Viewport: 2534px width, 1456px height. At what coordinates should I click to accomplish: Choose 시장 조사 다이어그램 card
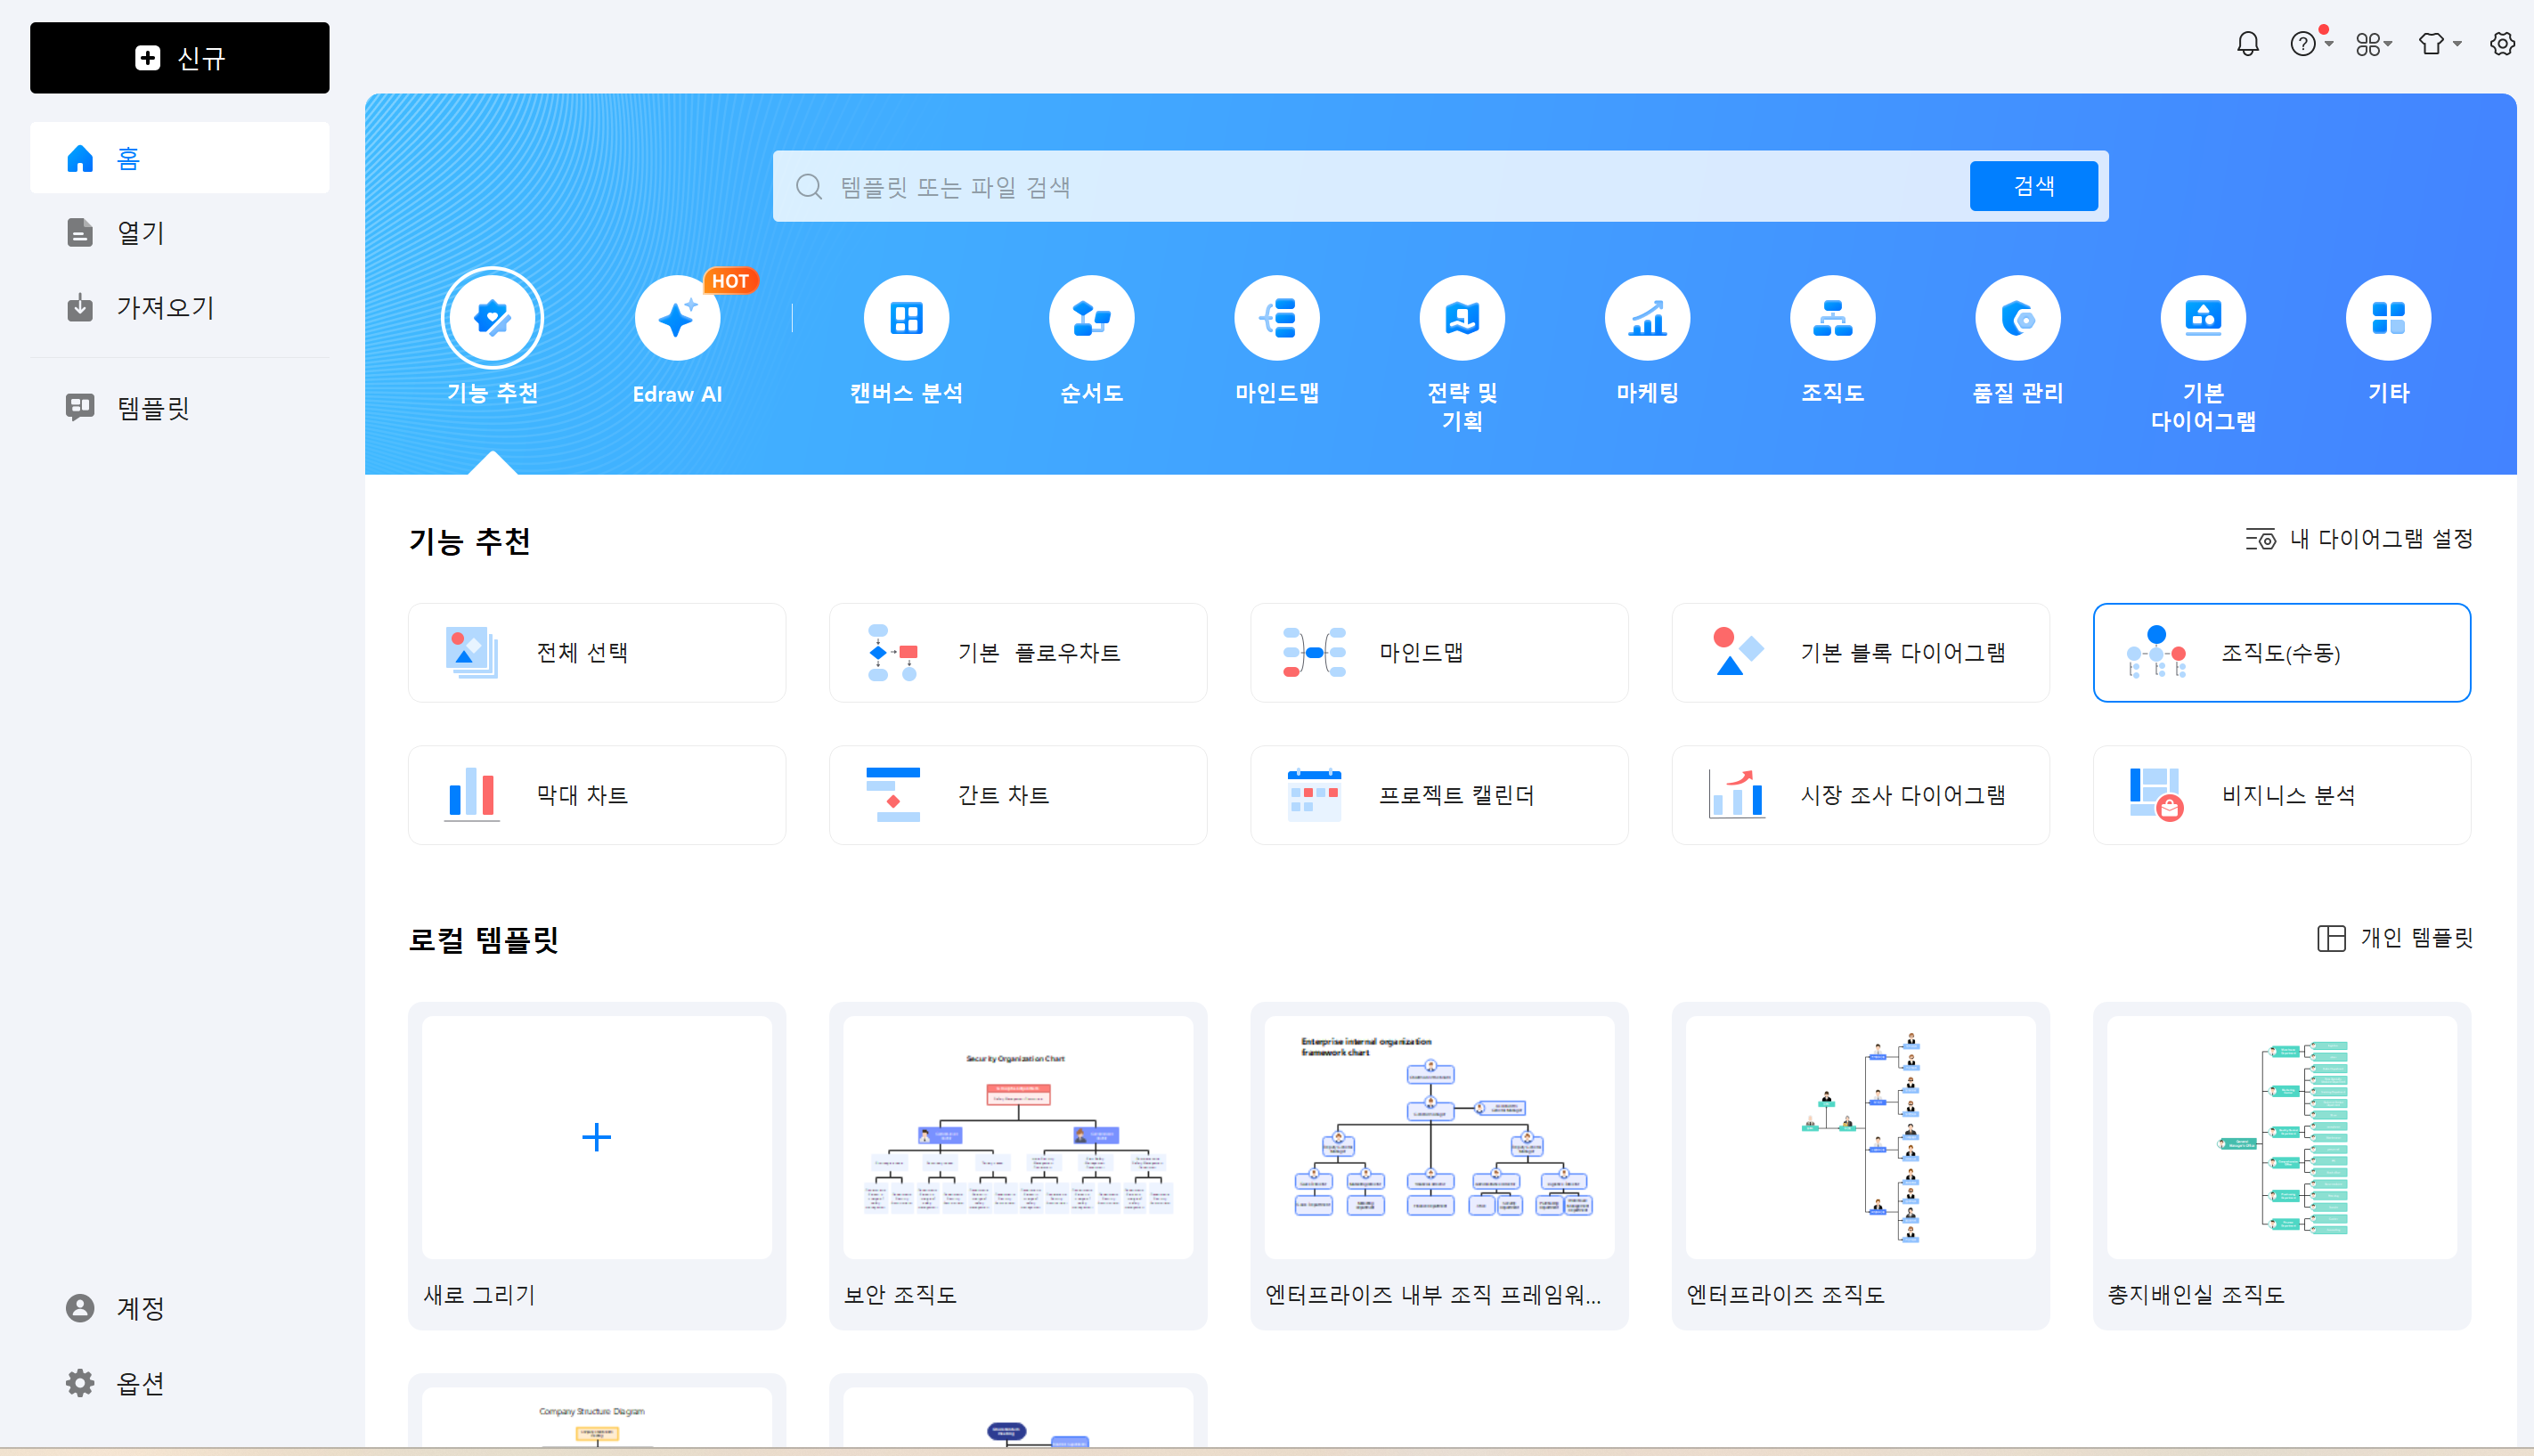[1860, 795]
